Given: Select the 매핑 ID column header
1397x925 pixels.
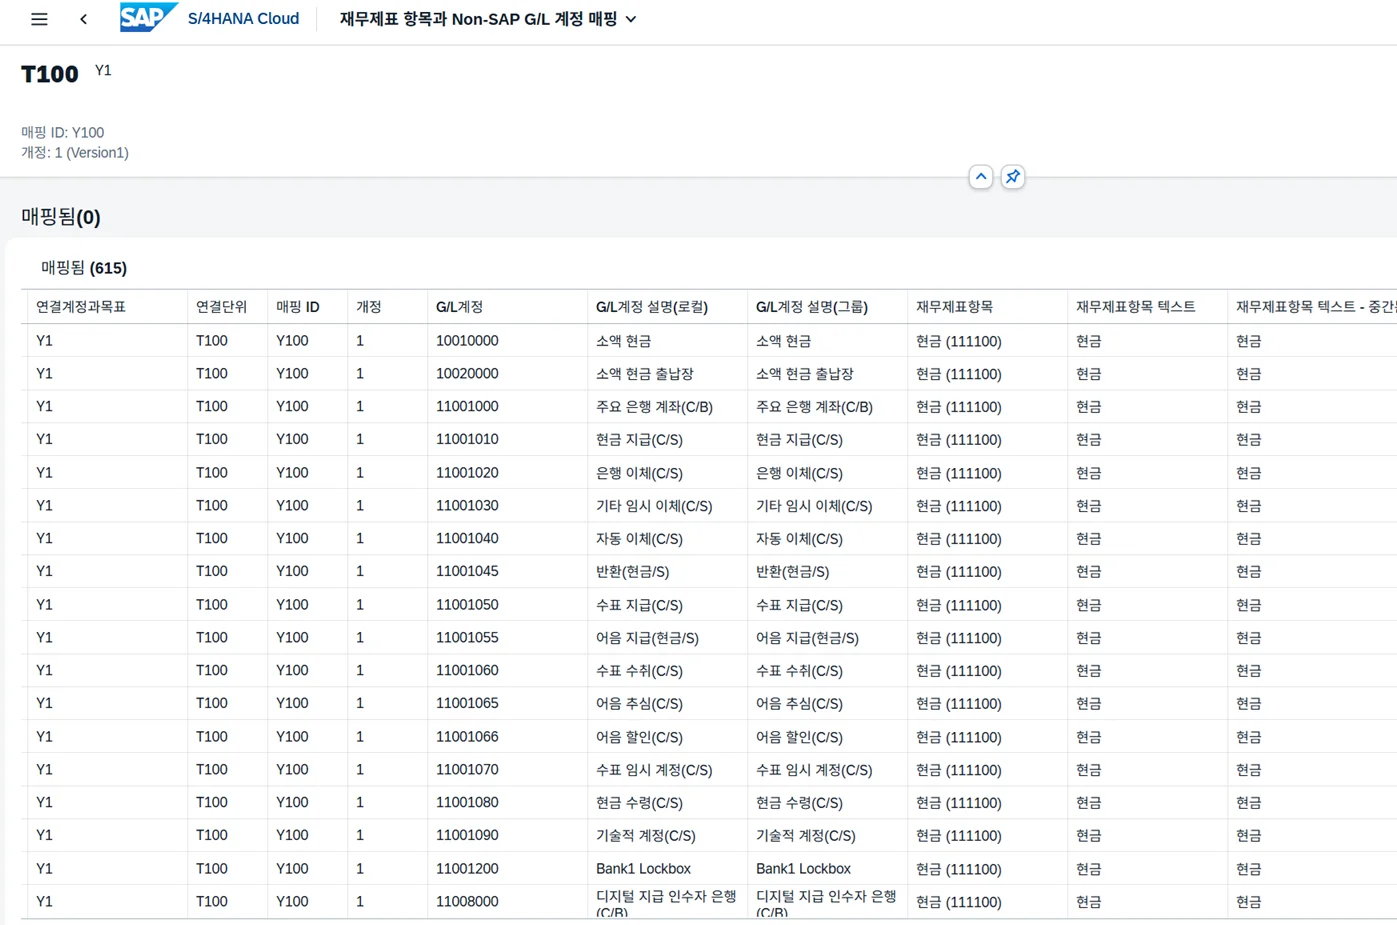Looking at the screenshot, I should [x=297, y=307].
